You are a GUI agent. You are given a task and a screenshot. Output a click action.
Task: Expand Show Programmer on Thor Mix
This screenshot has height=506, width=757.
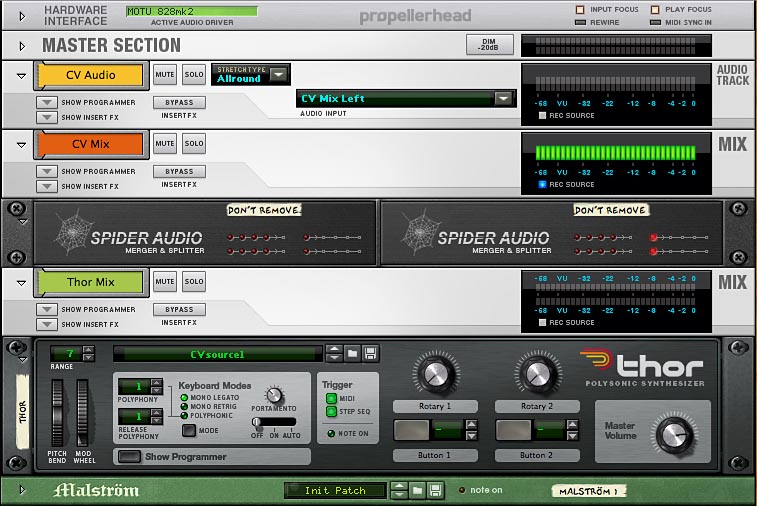pyautogui.click(x=47, y=309)
